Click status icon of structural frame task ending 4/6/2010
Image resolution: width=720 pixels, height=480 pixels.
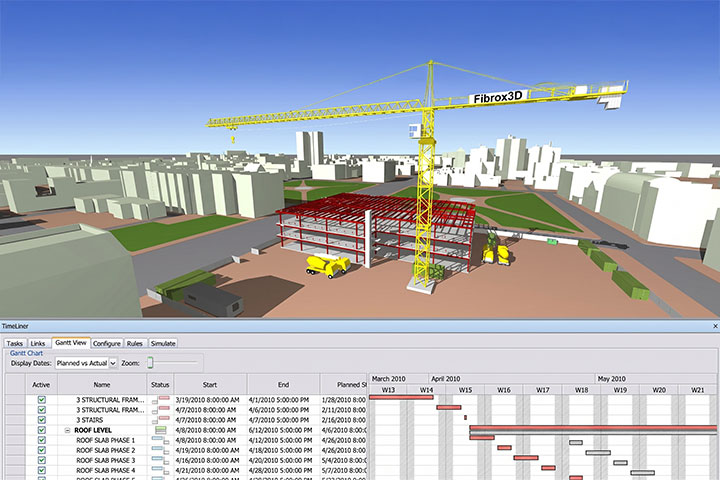click(x=161, y=410)
